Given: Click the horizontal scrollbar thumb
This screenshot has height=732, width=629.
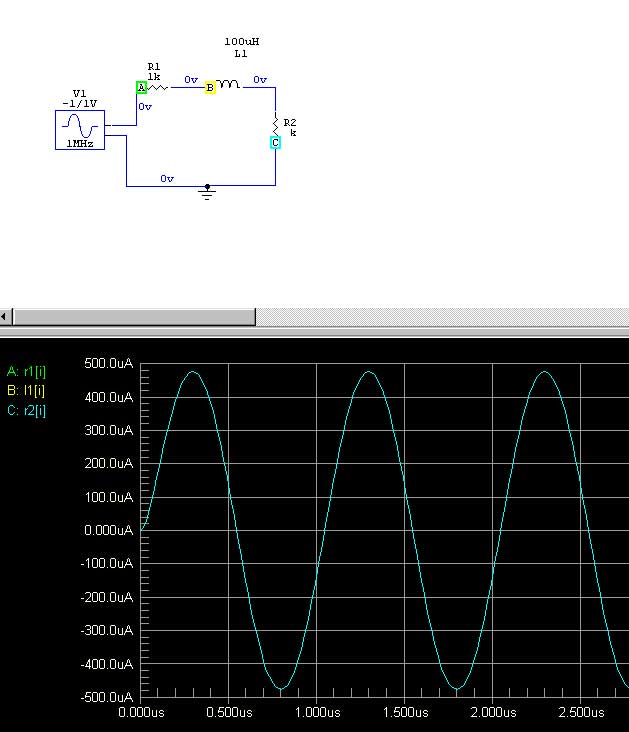Looking at the screenshot, I should pos(134,317).
